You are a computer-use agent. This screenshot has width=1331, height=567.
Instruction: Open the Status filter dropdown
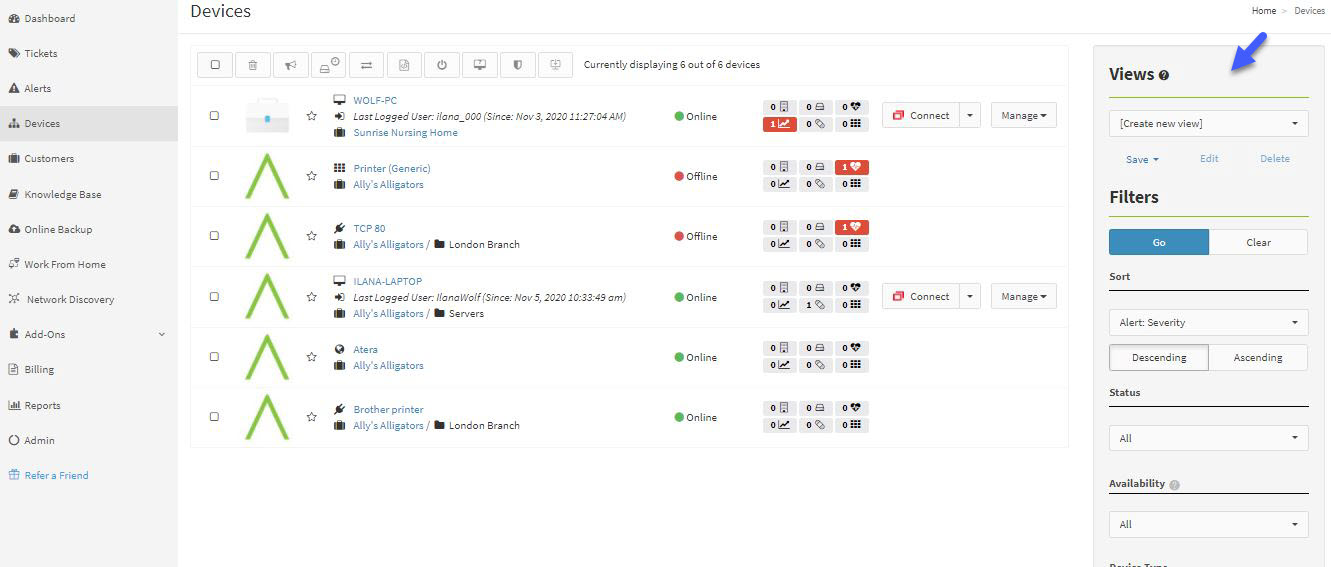tap(1208, 438)
